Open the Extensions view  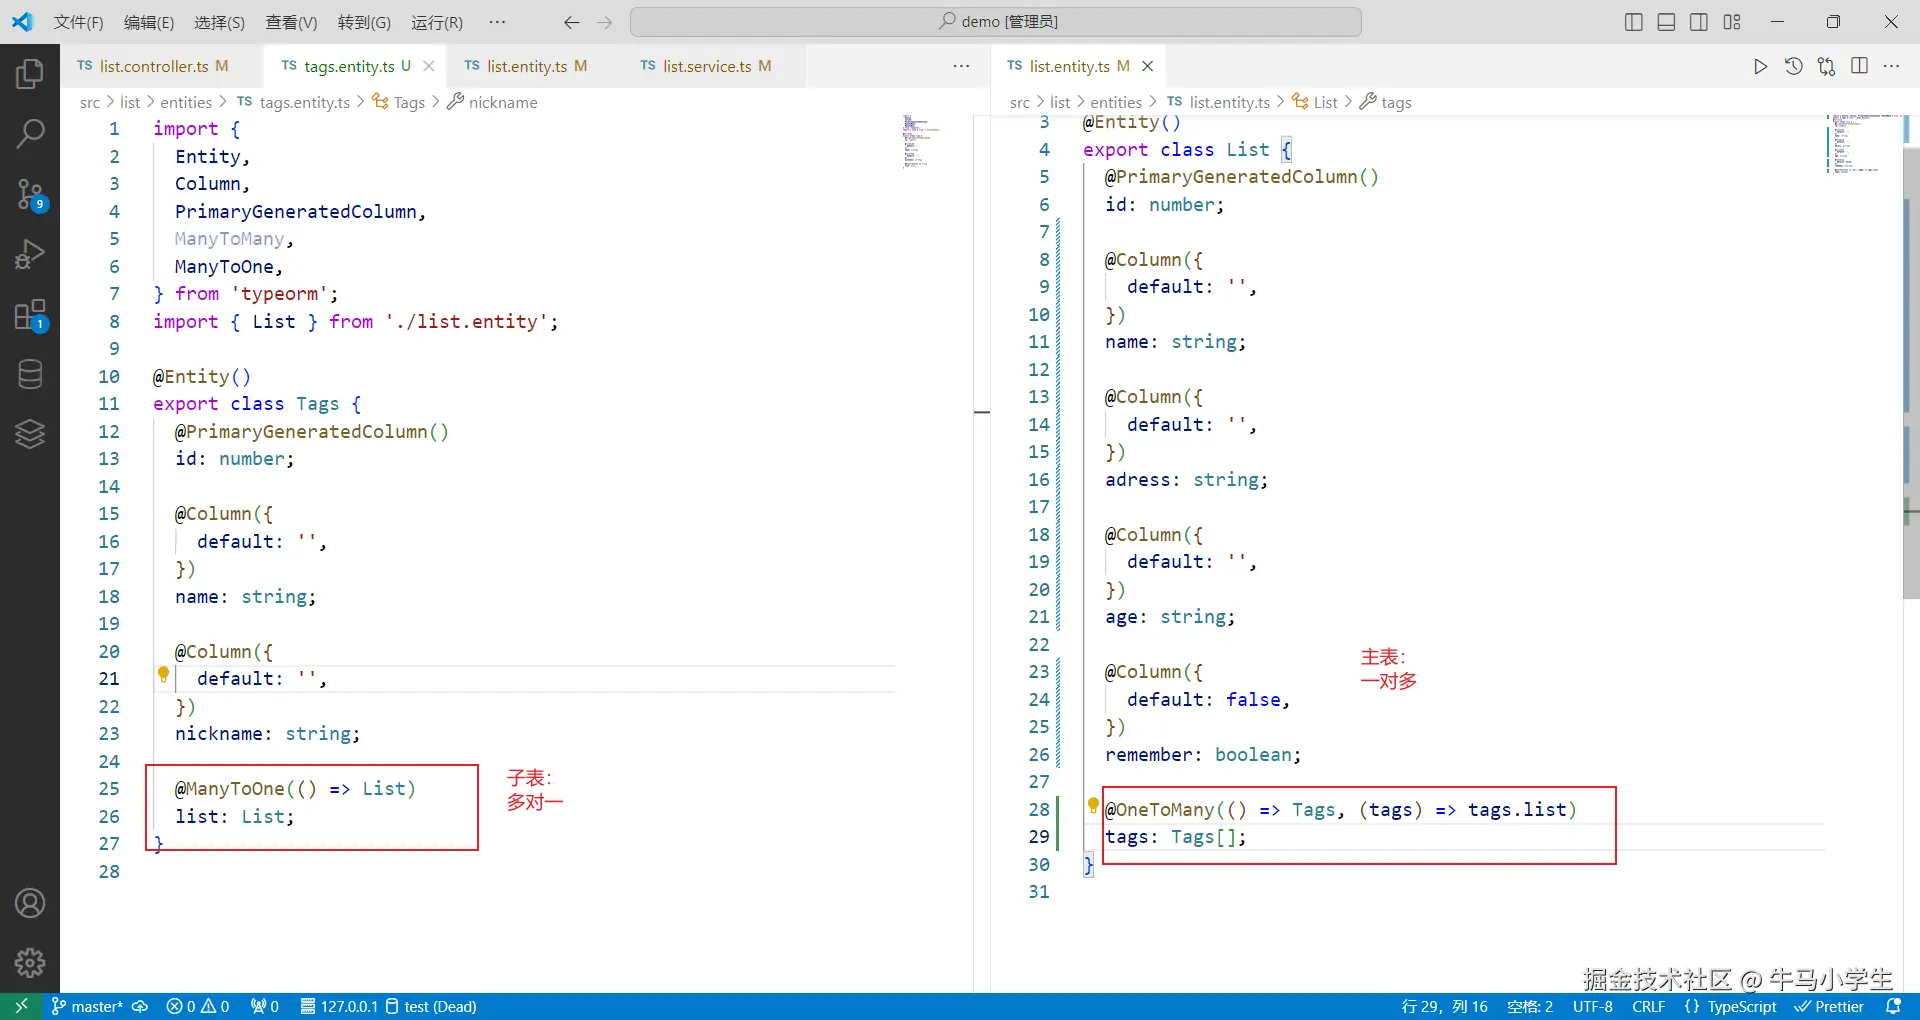(30, 315)
